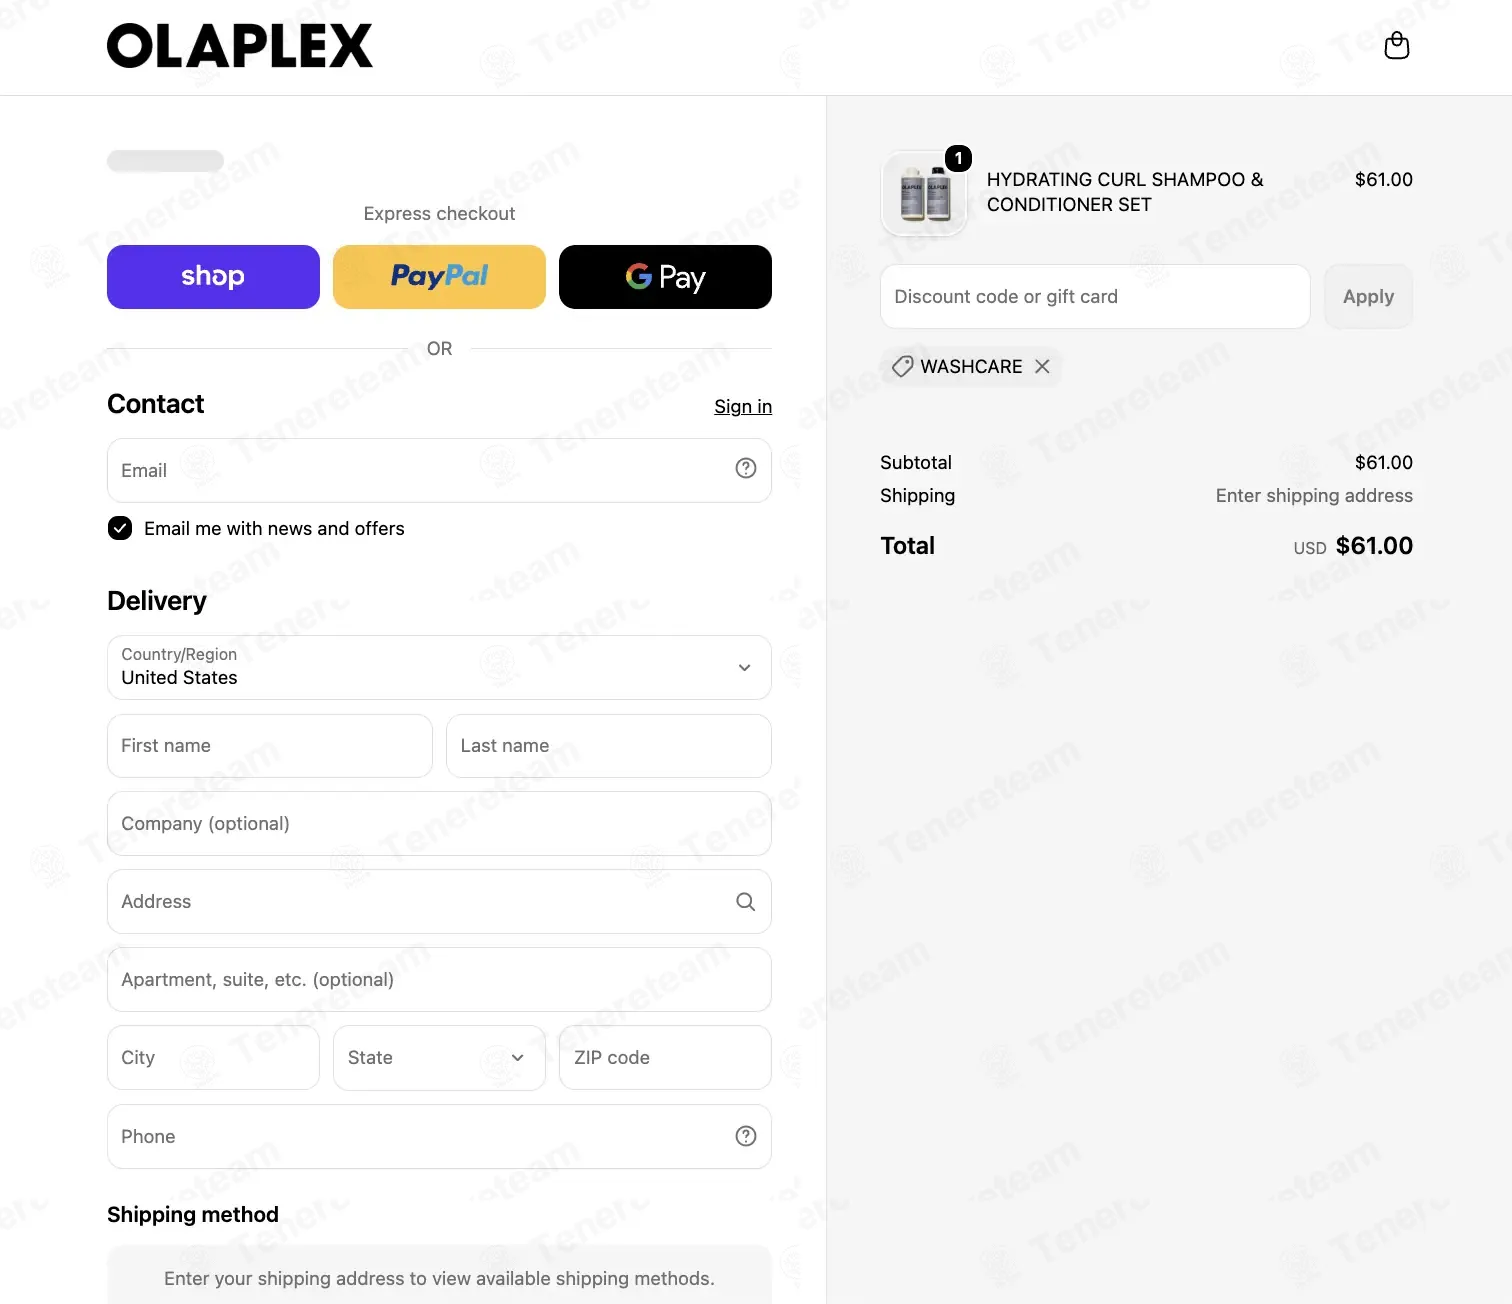Open the shampoo and conditioner set thumbnail

point(924,194)
